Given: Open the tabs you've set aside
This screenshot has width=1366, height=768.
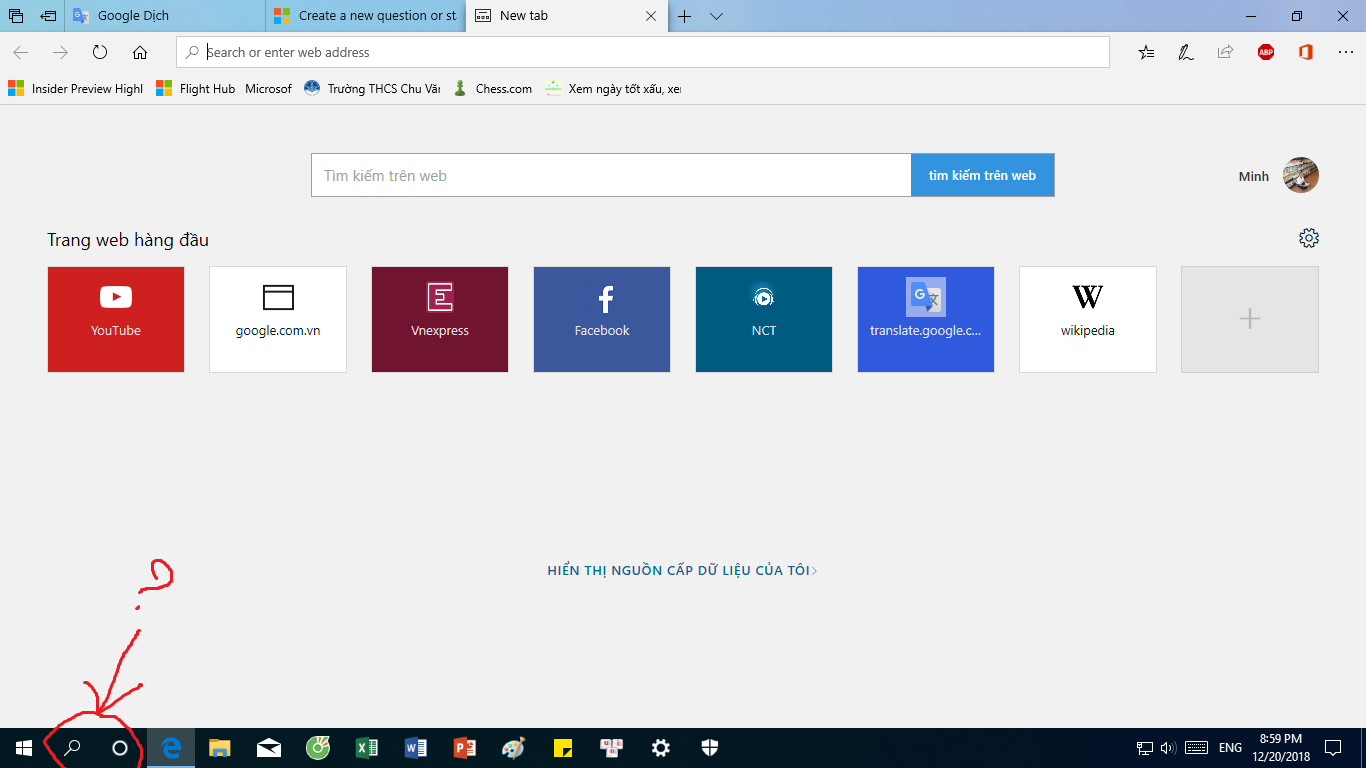Looking at the screenshot, I should 16,16.
